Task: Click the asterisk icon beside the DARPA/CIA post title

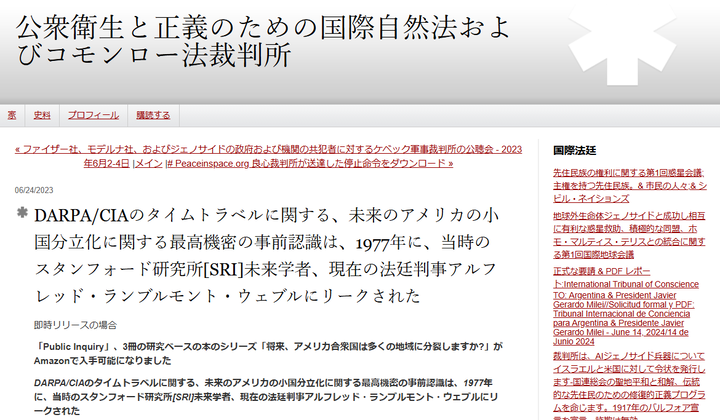Action: (22, 213)
